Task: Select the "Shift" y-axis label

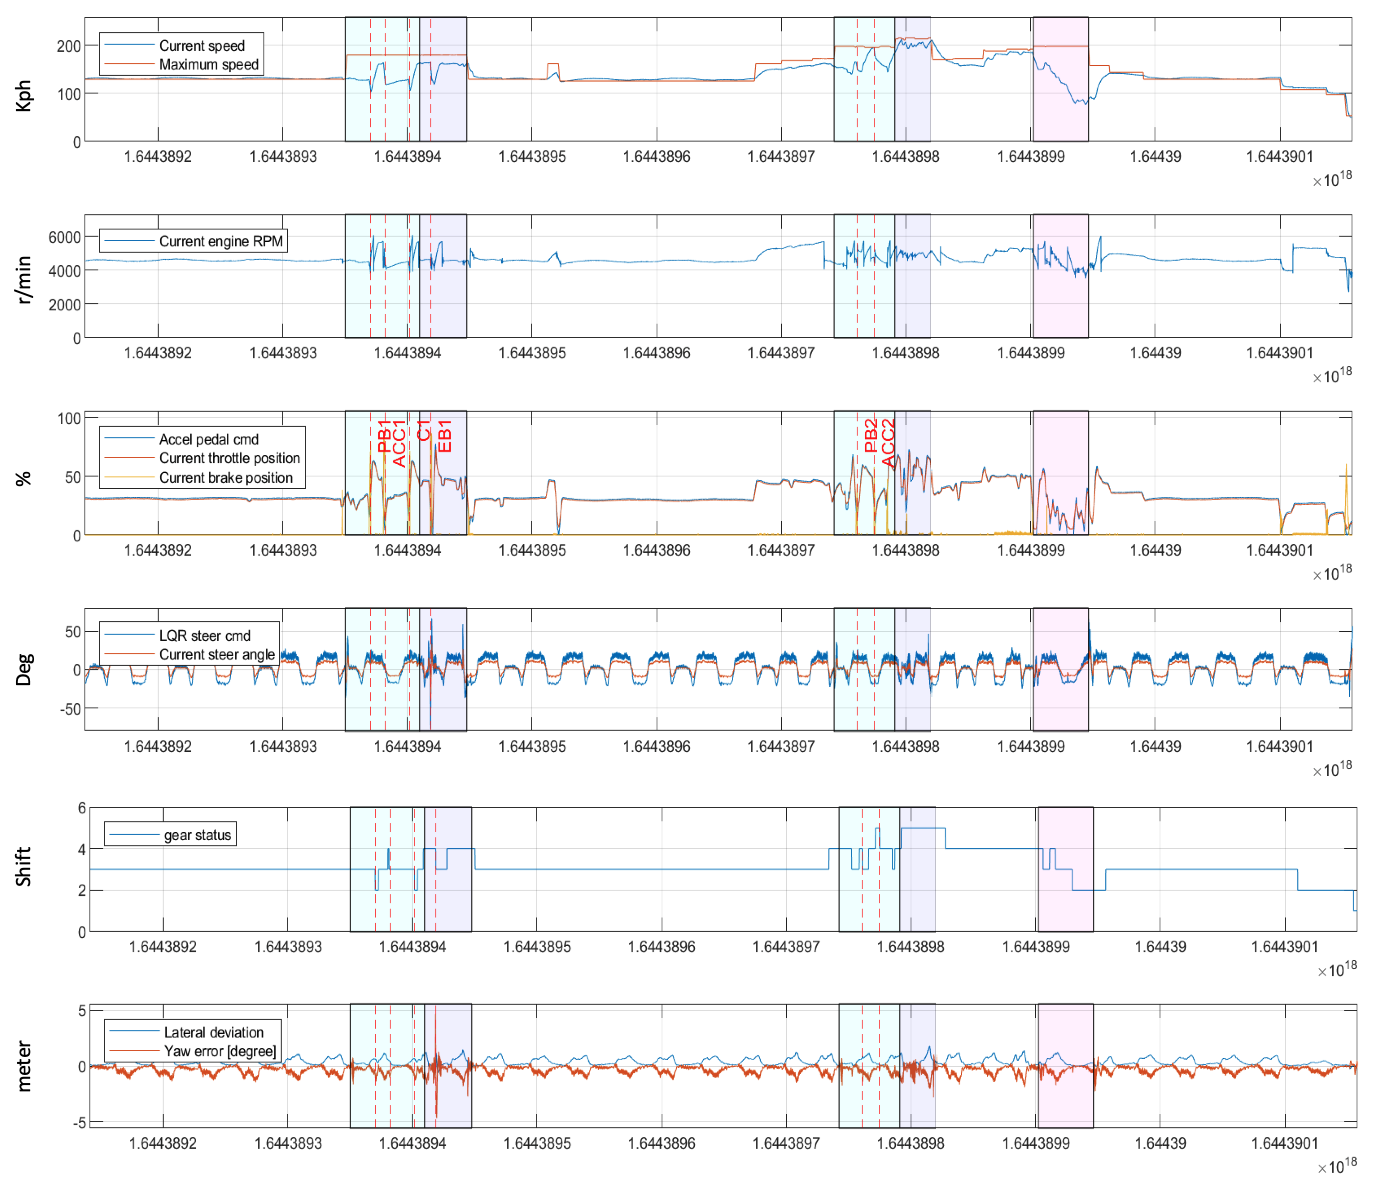Action: [24, 866]
